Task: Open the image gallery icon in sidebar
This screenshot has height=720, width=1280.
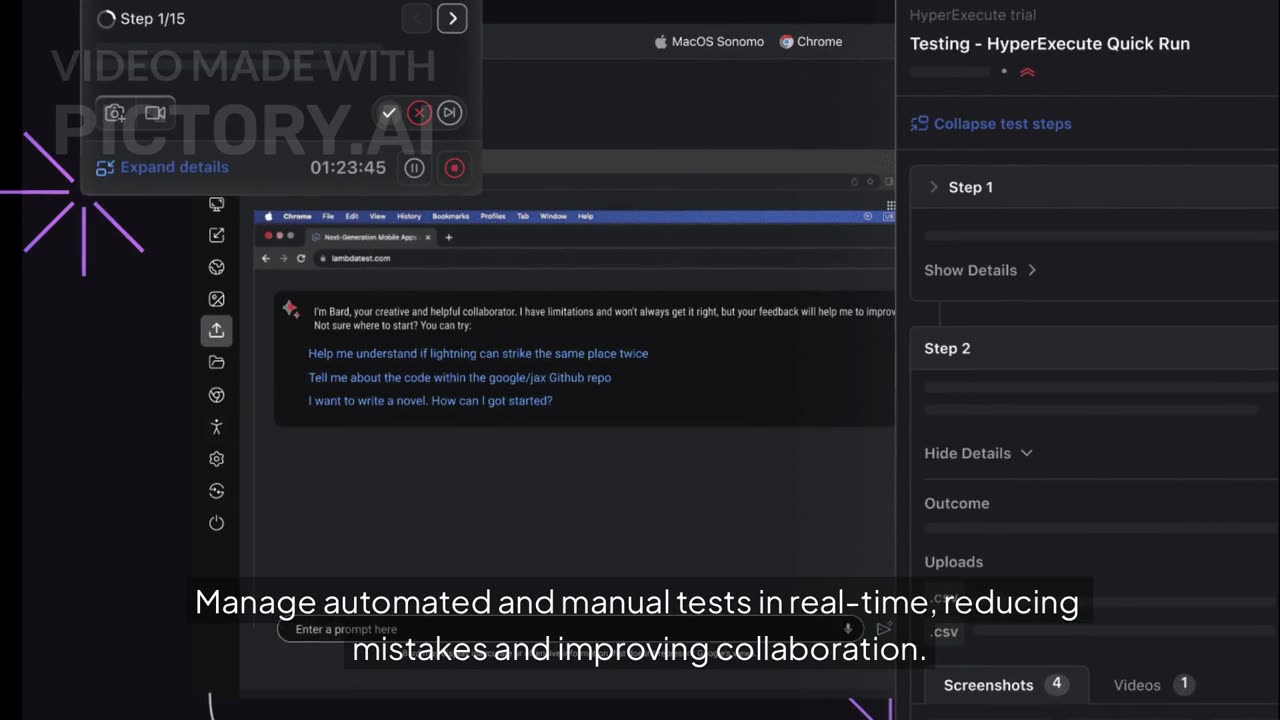Action: (x=216, y=299)
